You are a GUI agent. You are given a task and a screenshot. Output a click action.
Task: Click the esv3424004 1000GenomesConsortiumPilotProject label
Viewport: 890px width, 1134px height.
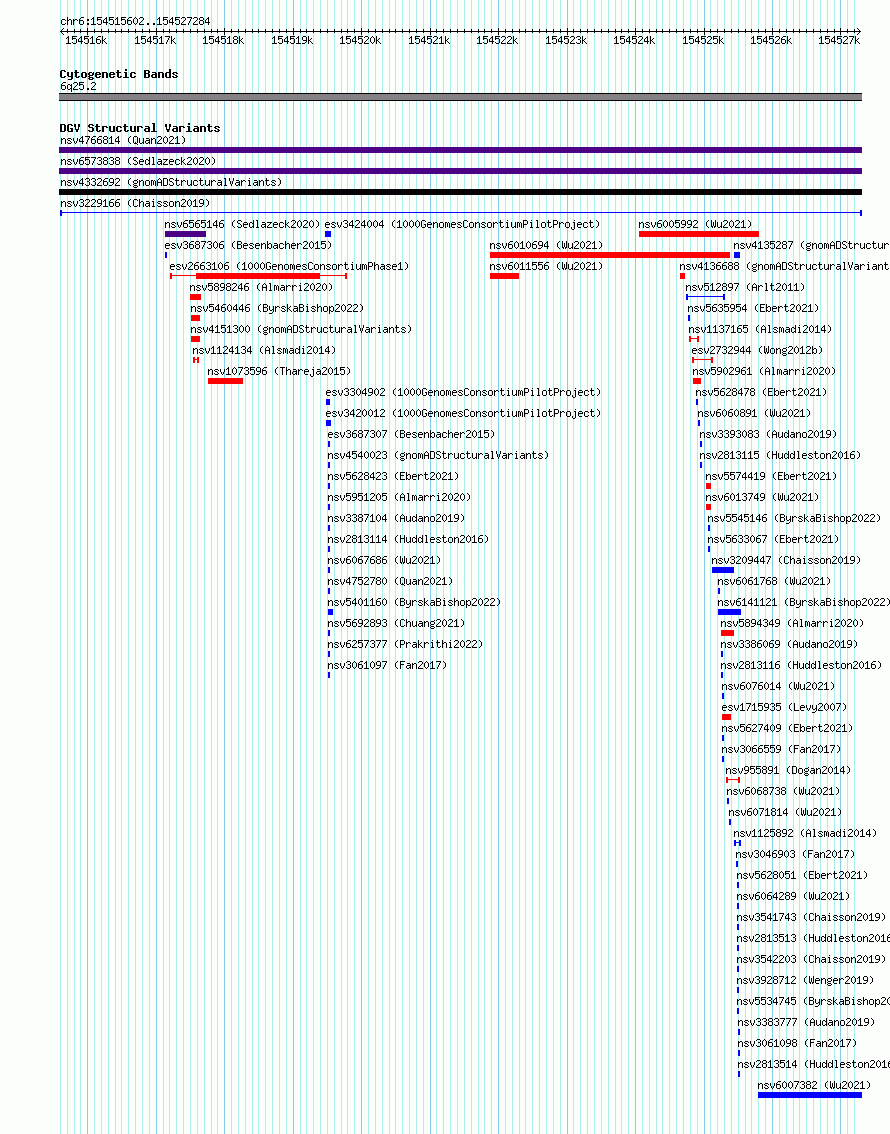click(463, 224)
